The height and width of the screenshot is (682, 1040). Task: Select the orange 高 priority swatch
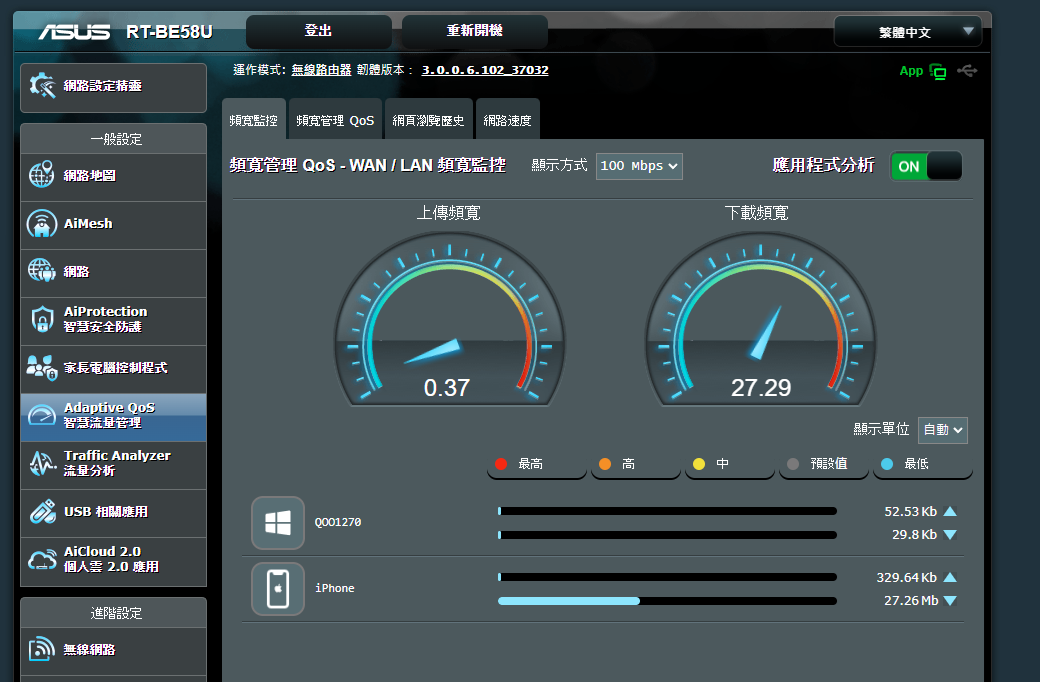[605, 464]
